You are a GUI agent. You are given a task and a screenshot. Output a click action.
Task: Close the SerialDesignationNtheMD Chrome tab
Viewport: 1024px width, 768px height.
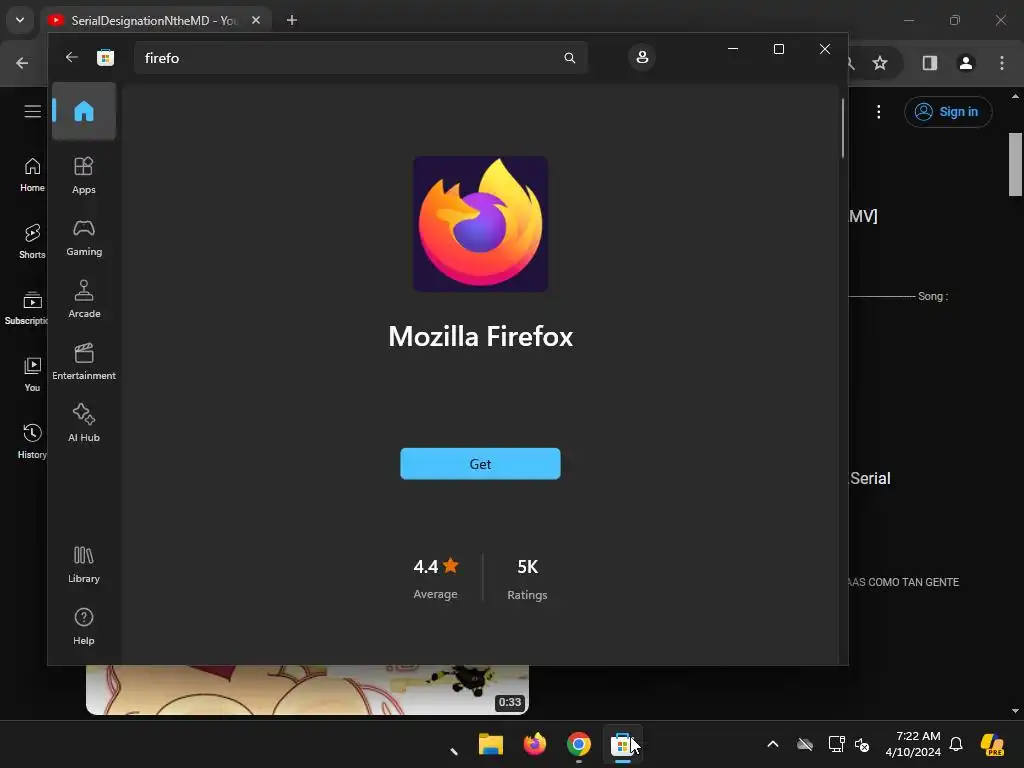256,20
